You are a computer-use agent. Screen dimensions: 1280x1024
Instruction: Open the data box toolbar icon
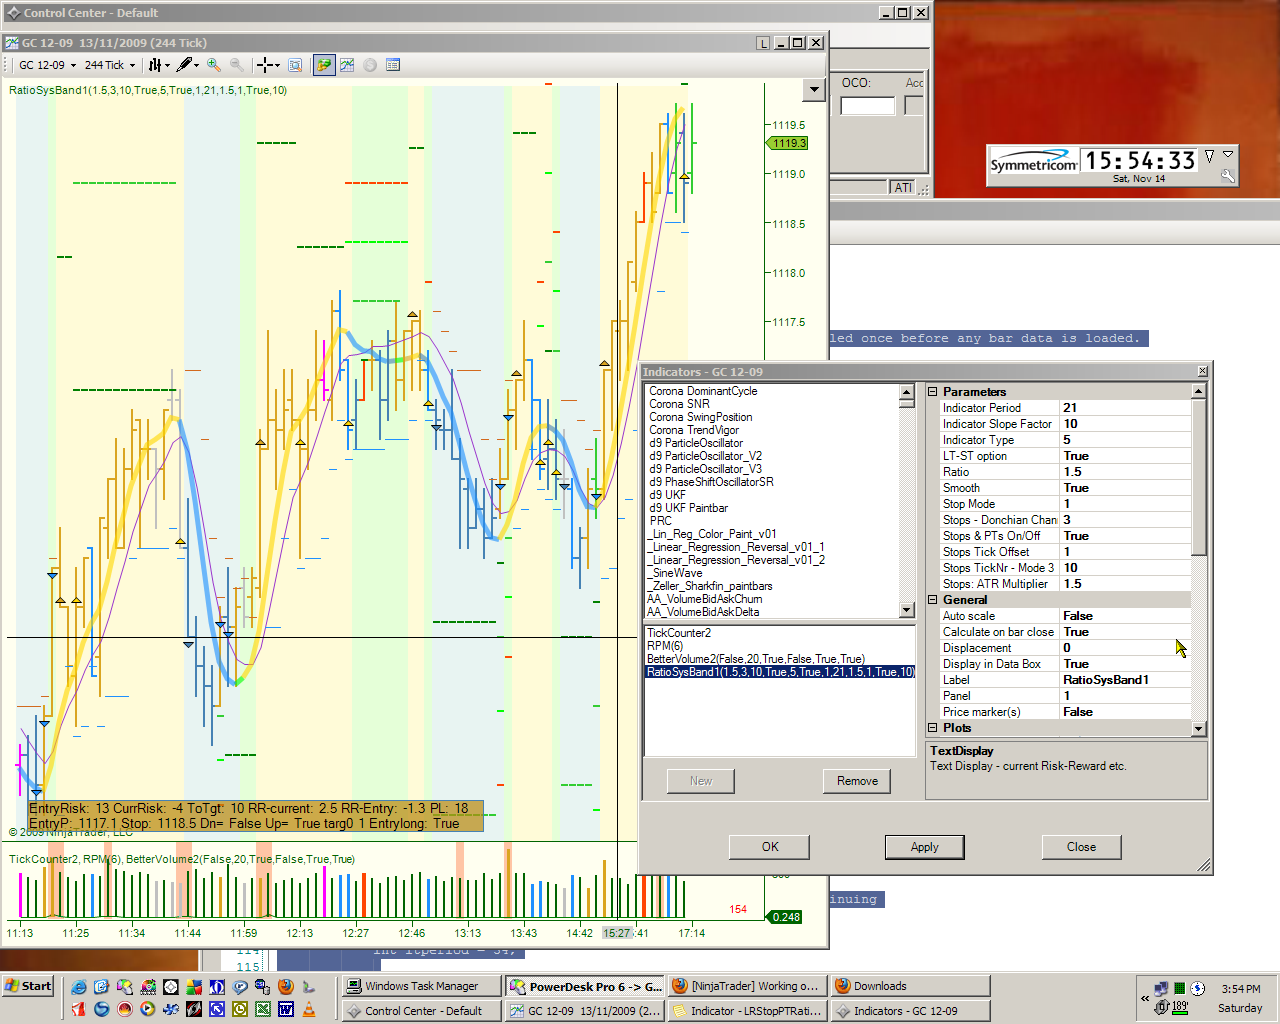coord(393,65)
